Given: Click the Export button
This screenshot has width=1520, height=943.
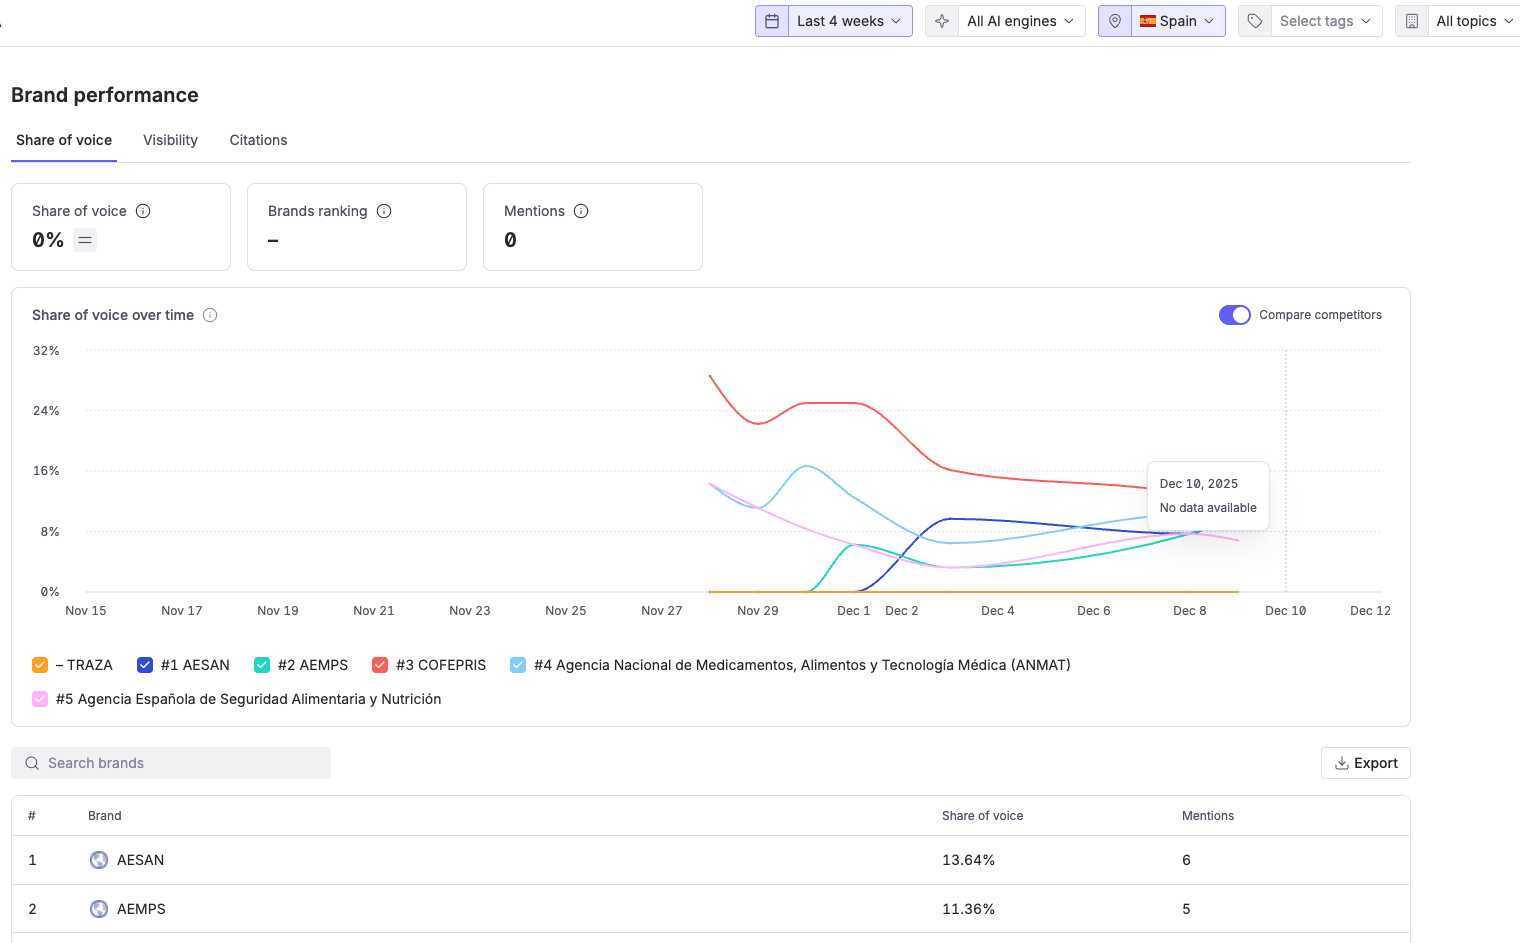Looking at the screenshot, I should coord(1365,763).
